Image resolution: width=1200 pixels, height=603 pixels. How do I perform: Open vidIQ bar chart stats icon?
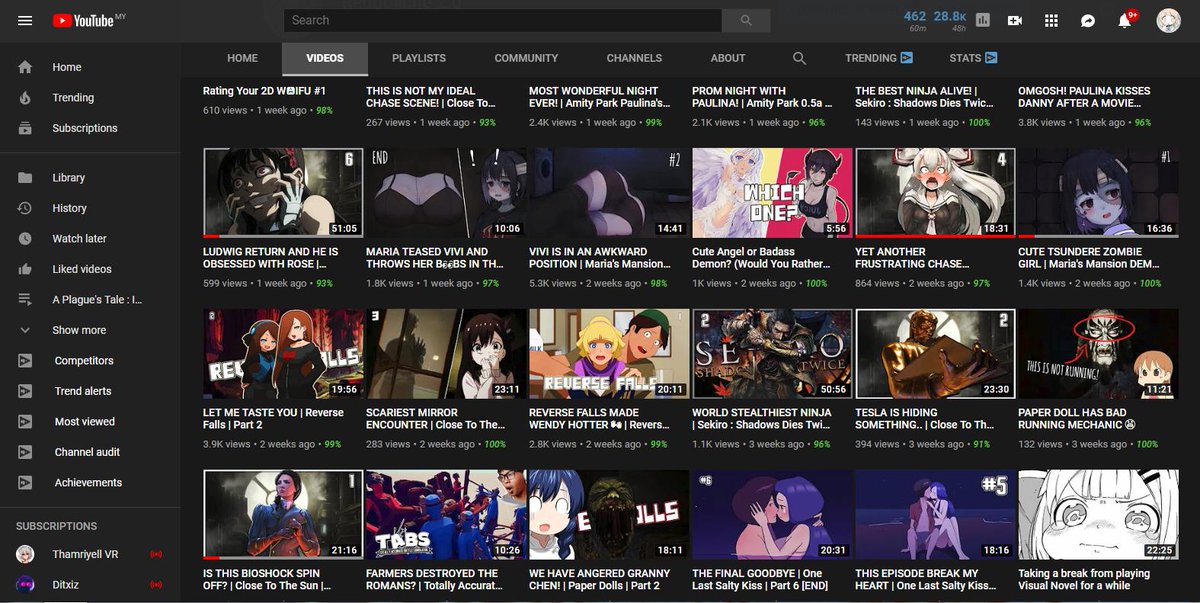(982, 20)
